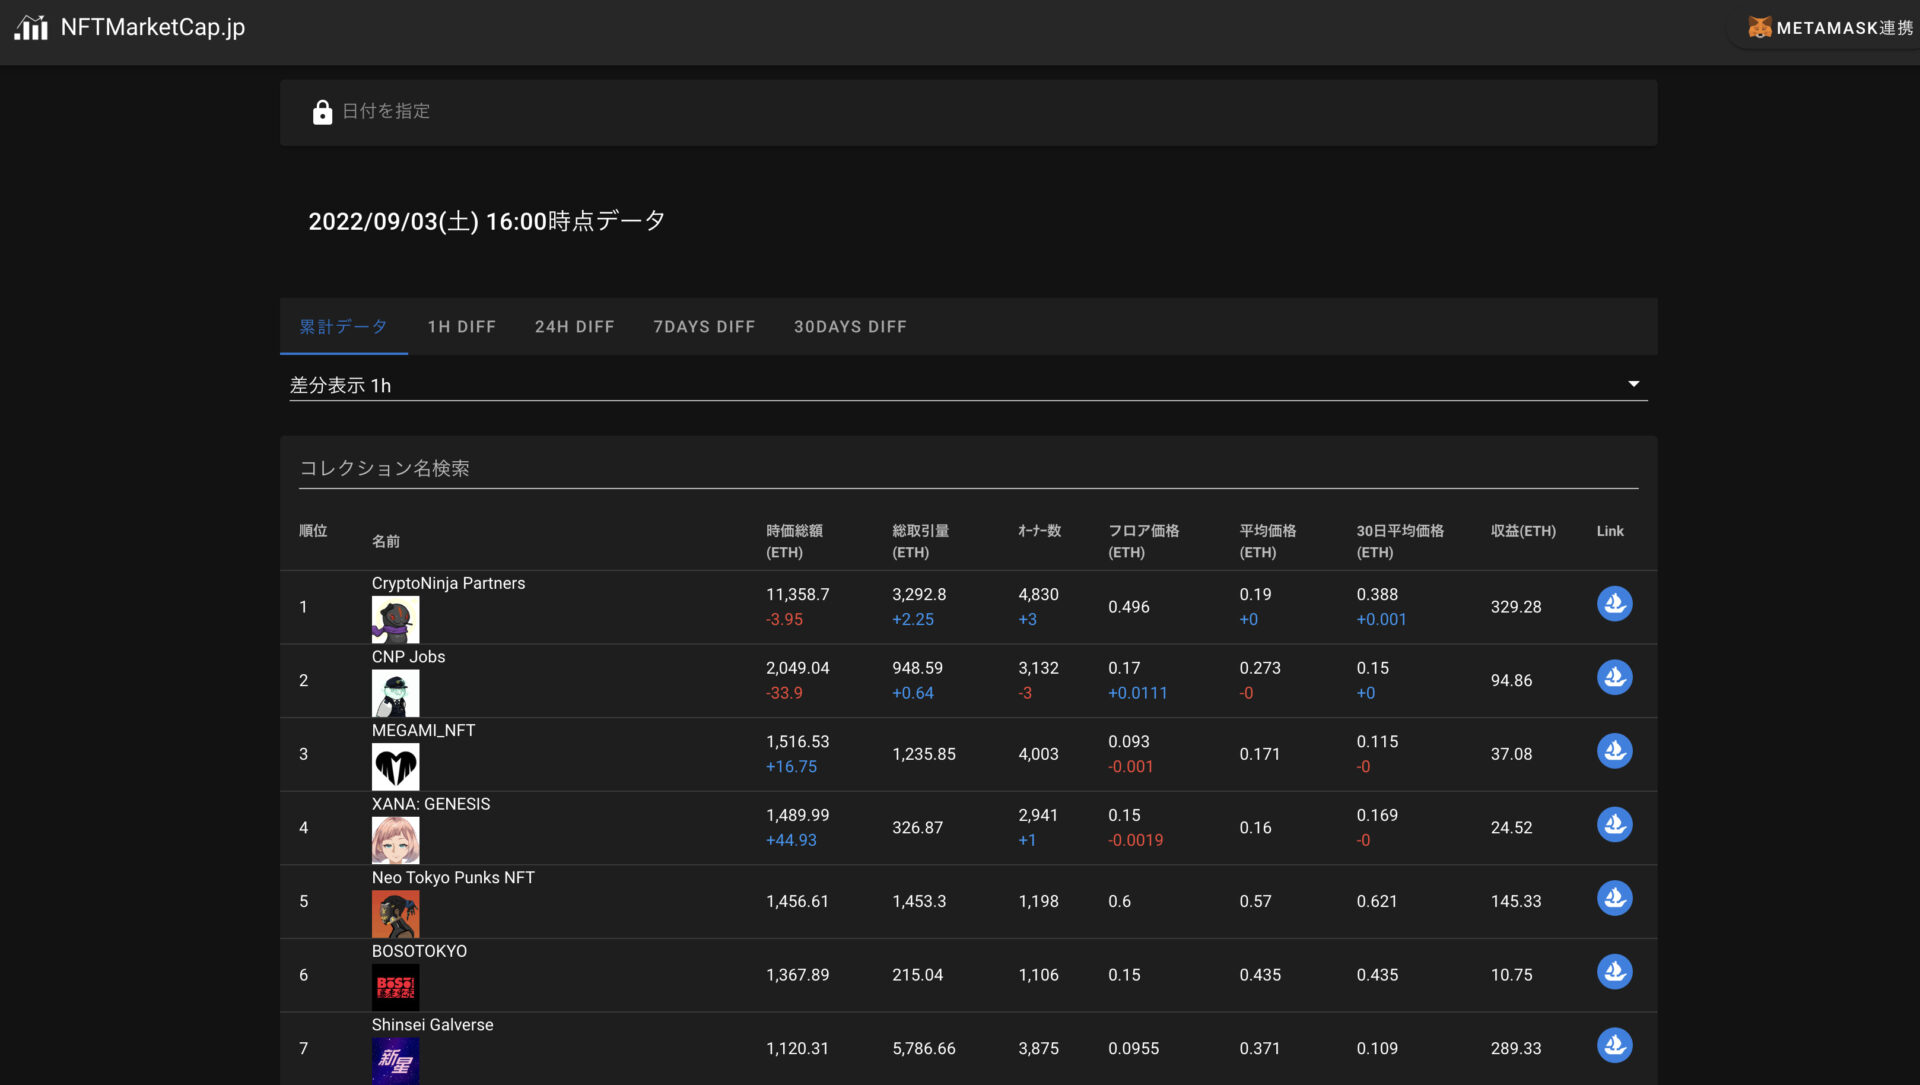Click total volume value 5,786.66
The width and height of the screenshot is (1920, 1085).
pyautogui.click(x=923, y=1048)
